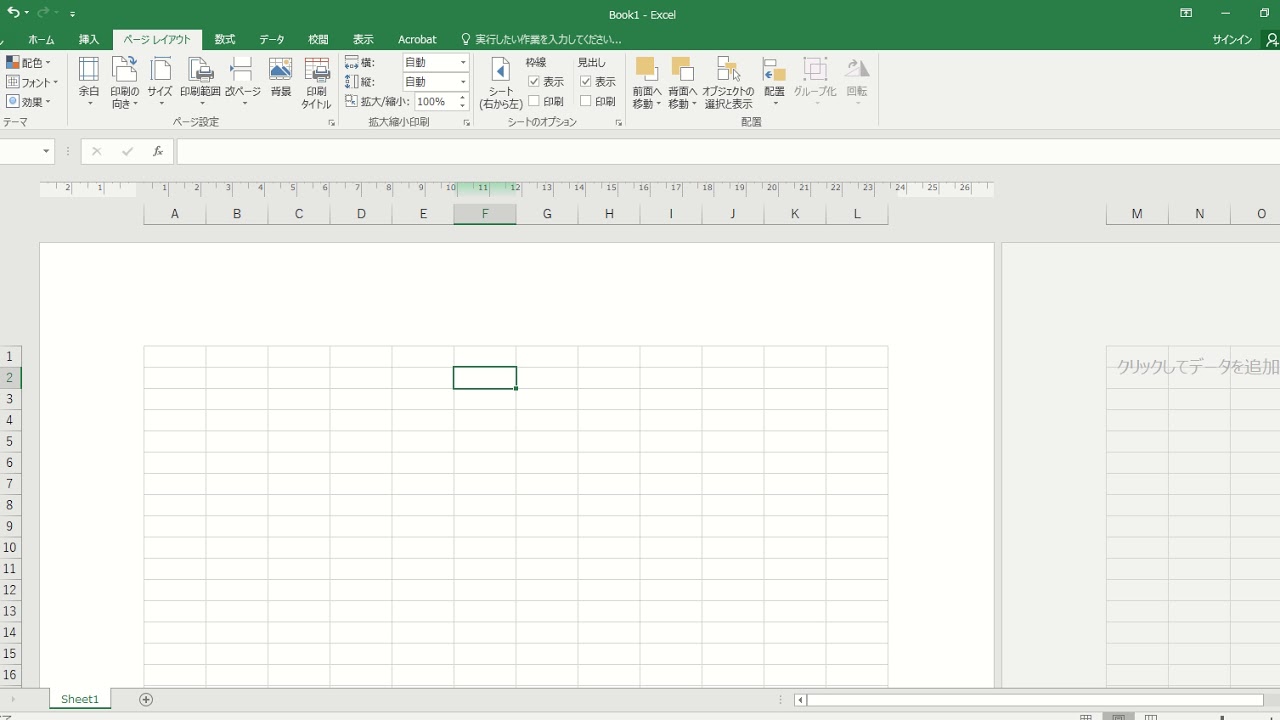Image resolution: width=1280 pixels, height=720 pixels.
Task: Toggle 枠線 表示 gridlines view checkbox
Action: (534, 81)
